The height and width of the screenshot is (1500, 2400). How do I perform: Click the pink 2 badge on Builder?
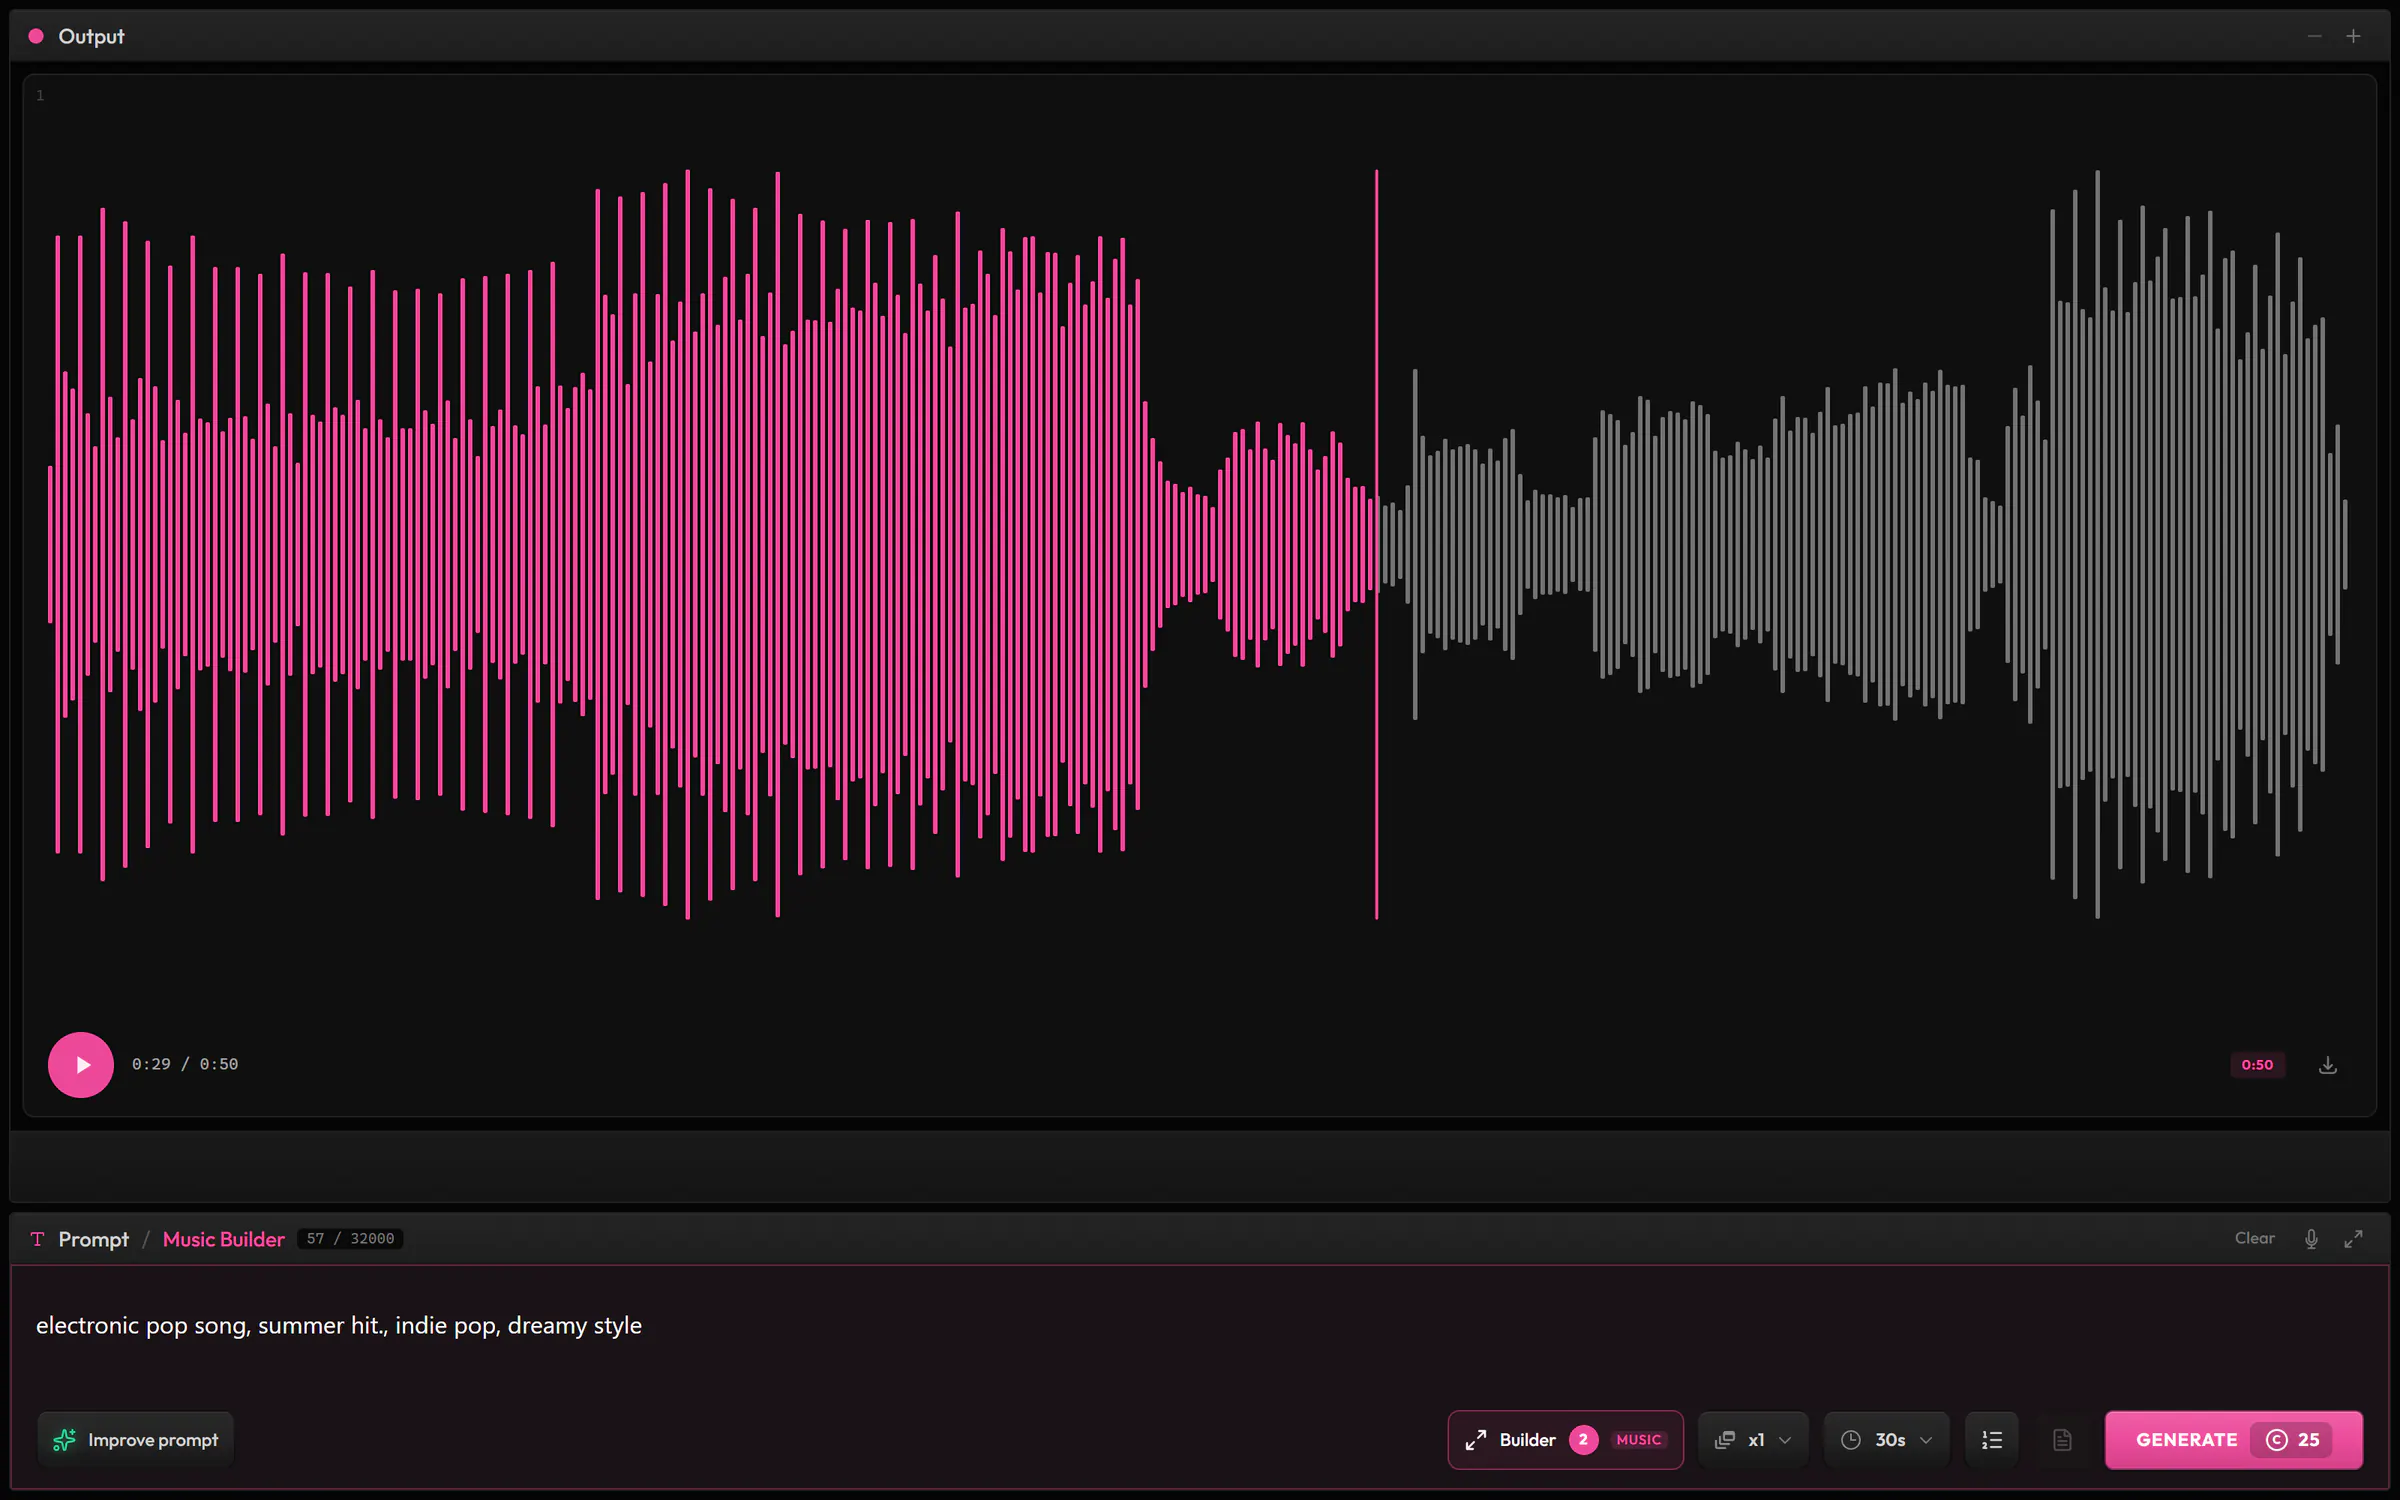pyautogui.click(x=1583, y=1439)
